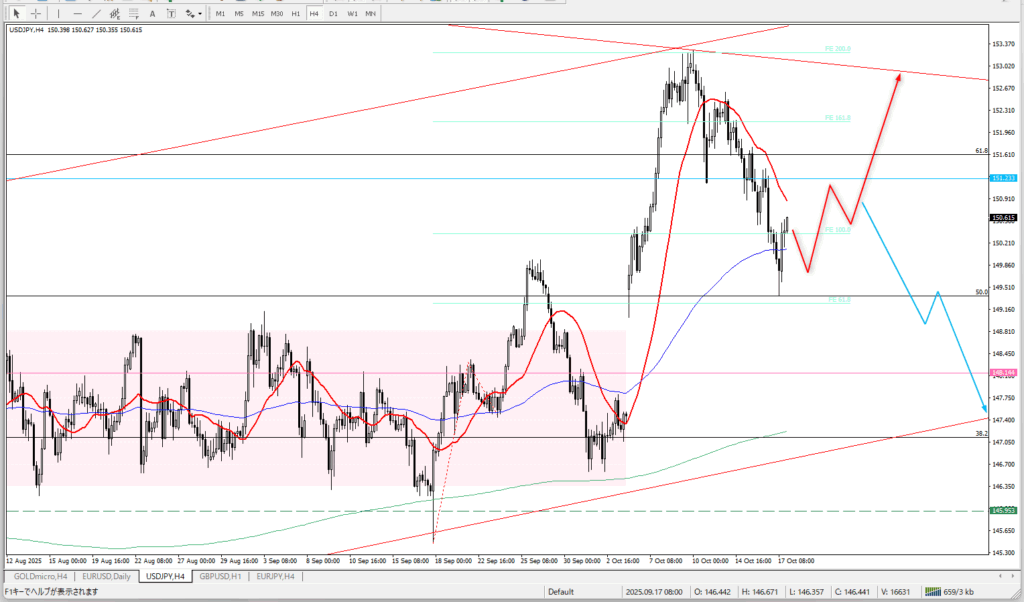Draw a vertical line on chart
The width and height of the screenshot is (1024, 602).
coord(59,13)
